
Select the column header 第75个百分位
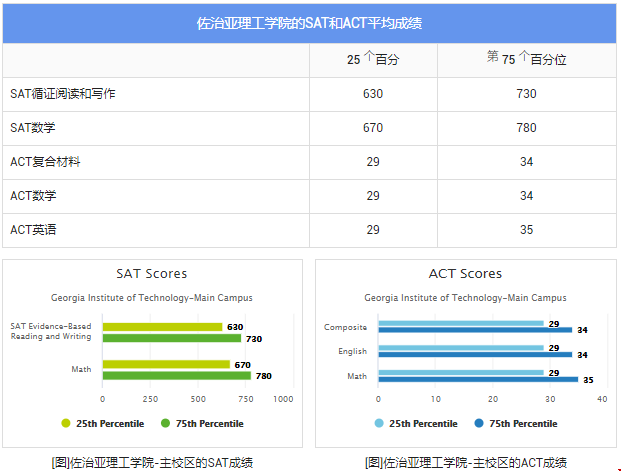[526, 59]
